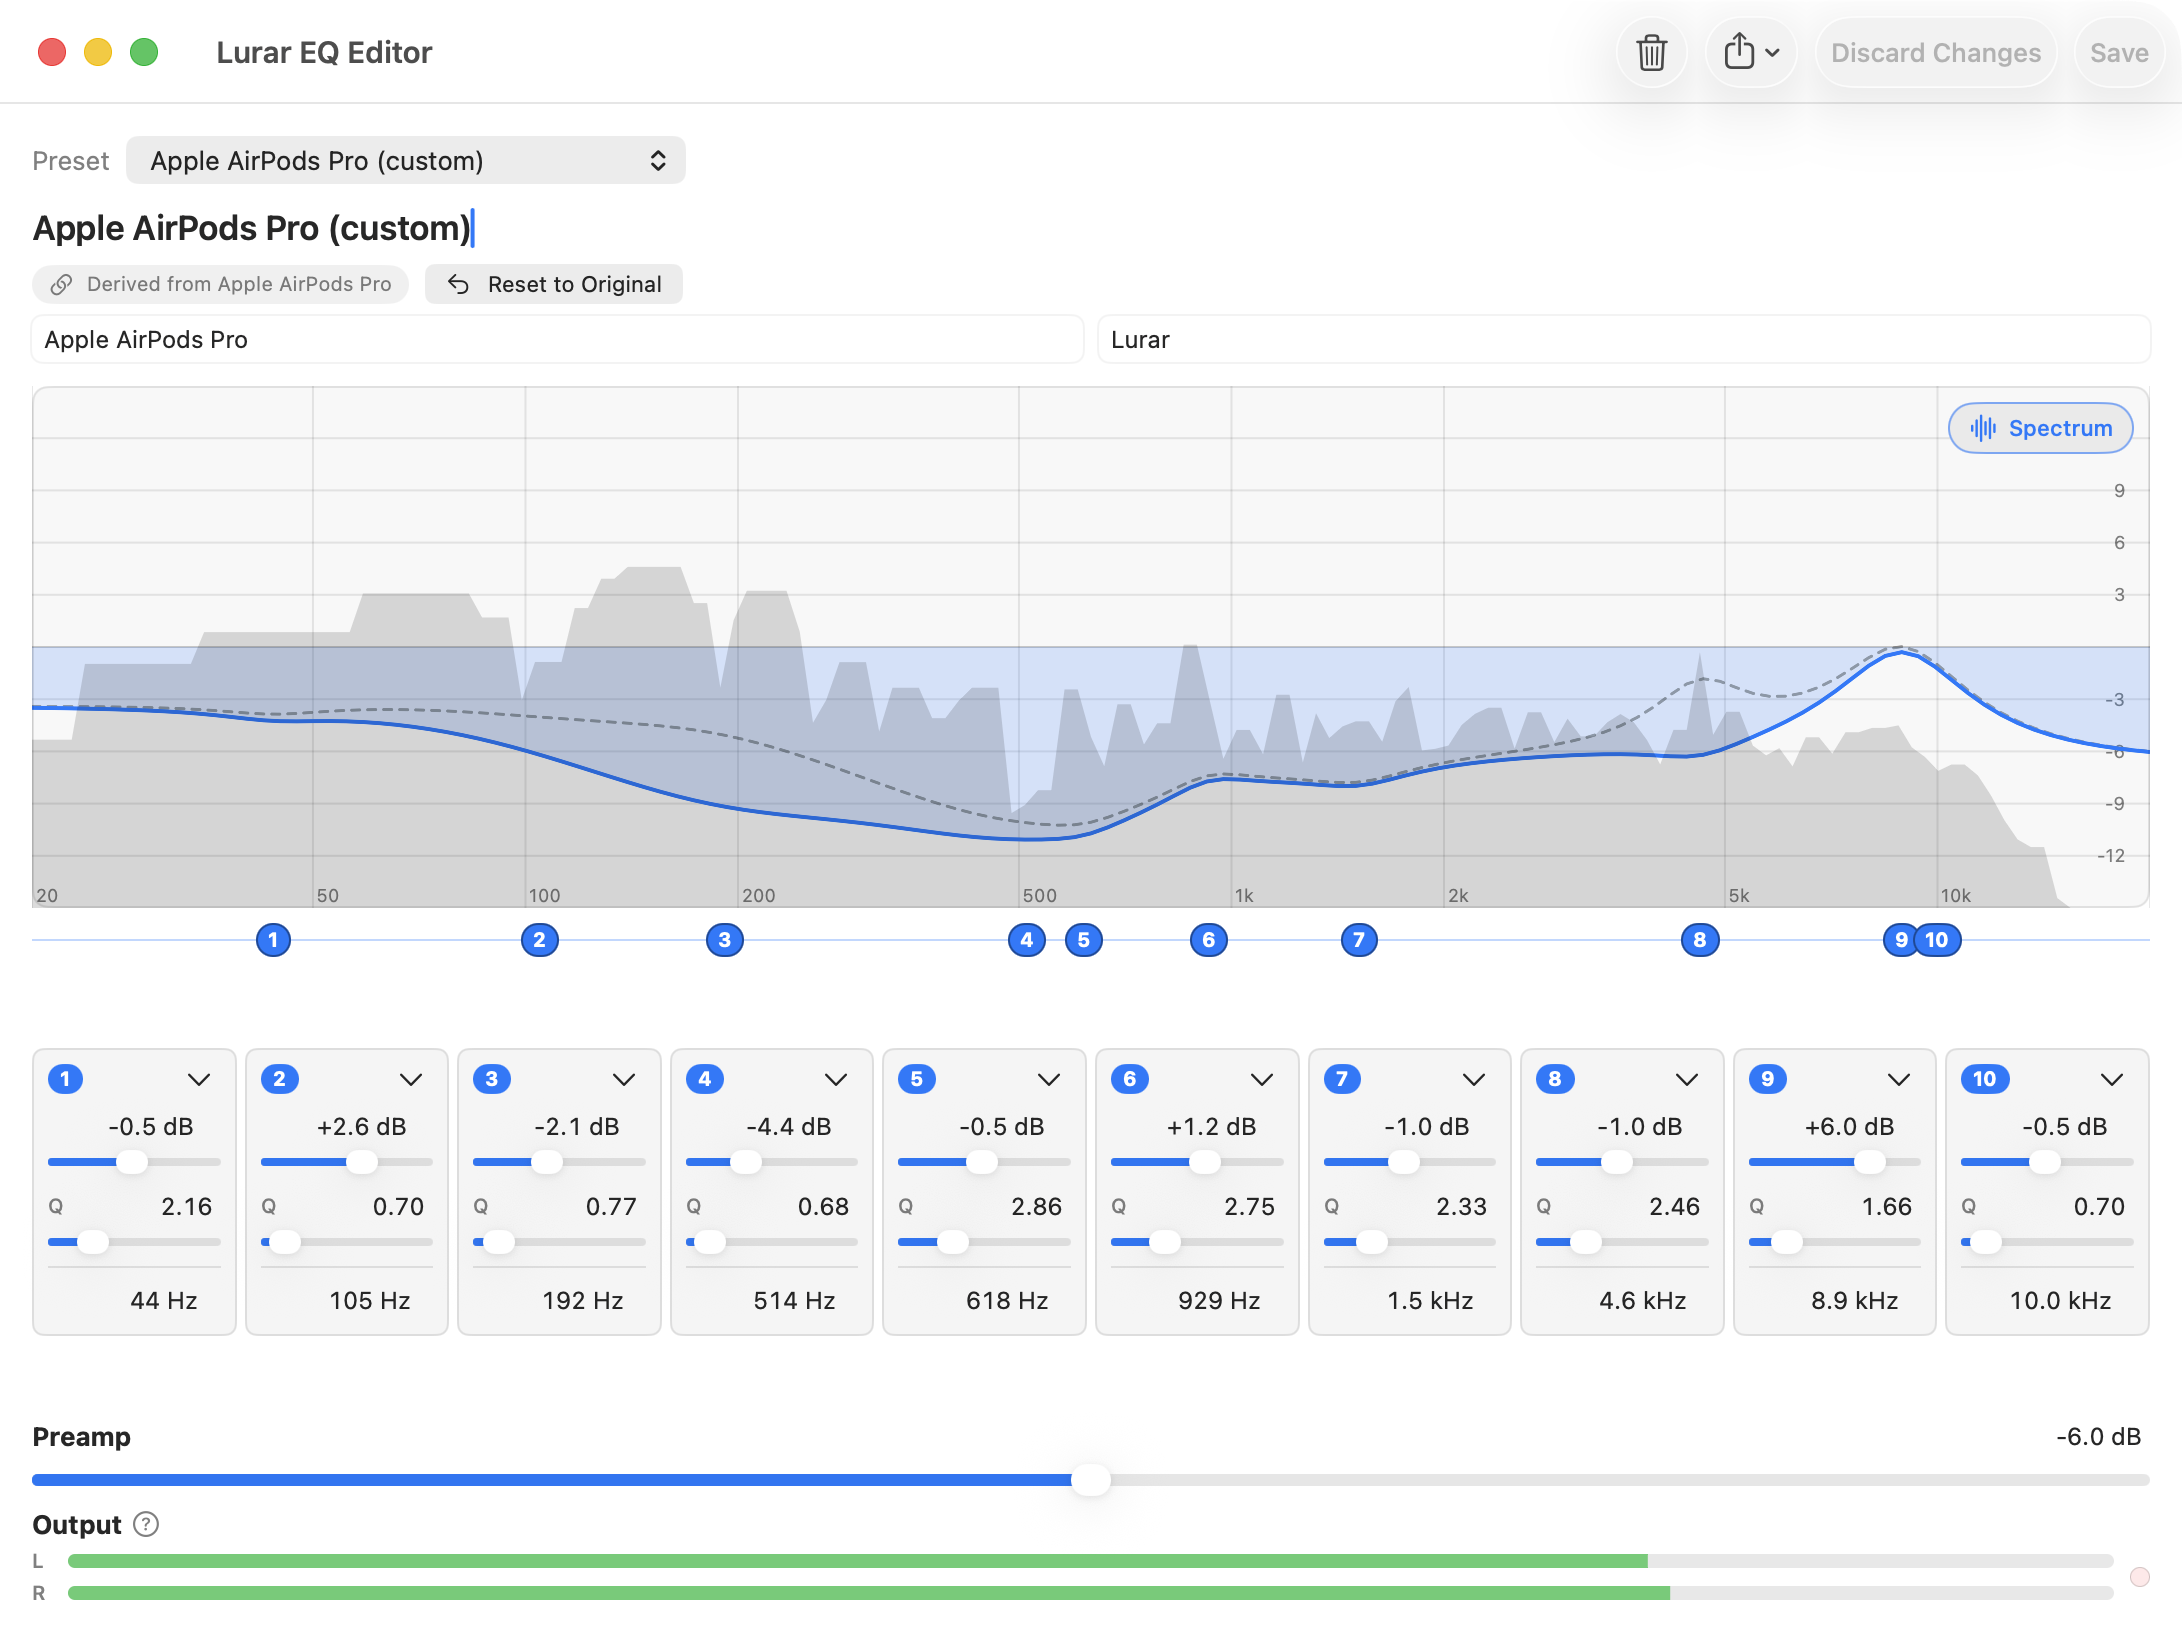Image resolution: width=2182 pixels, height=1638 pixels.
Task: Click band 7 number badge in card
Action: pos(1342,1079)
